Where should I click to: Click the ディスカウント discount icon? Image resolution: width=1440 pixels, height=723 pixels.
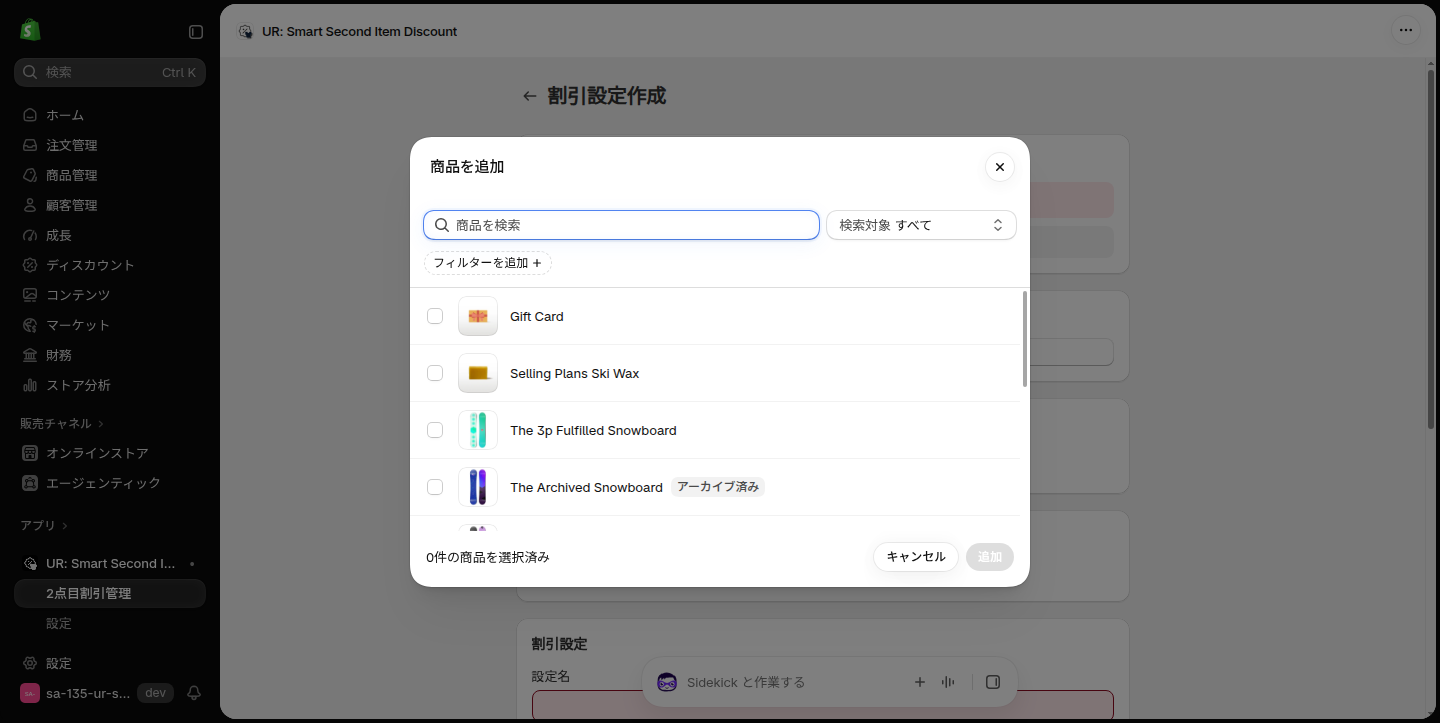[30, 265]
